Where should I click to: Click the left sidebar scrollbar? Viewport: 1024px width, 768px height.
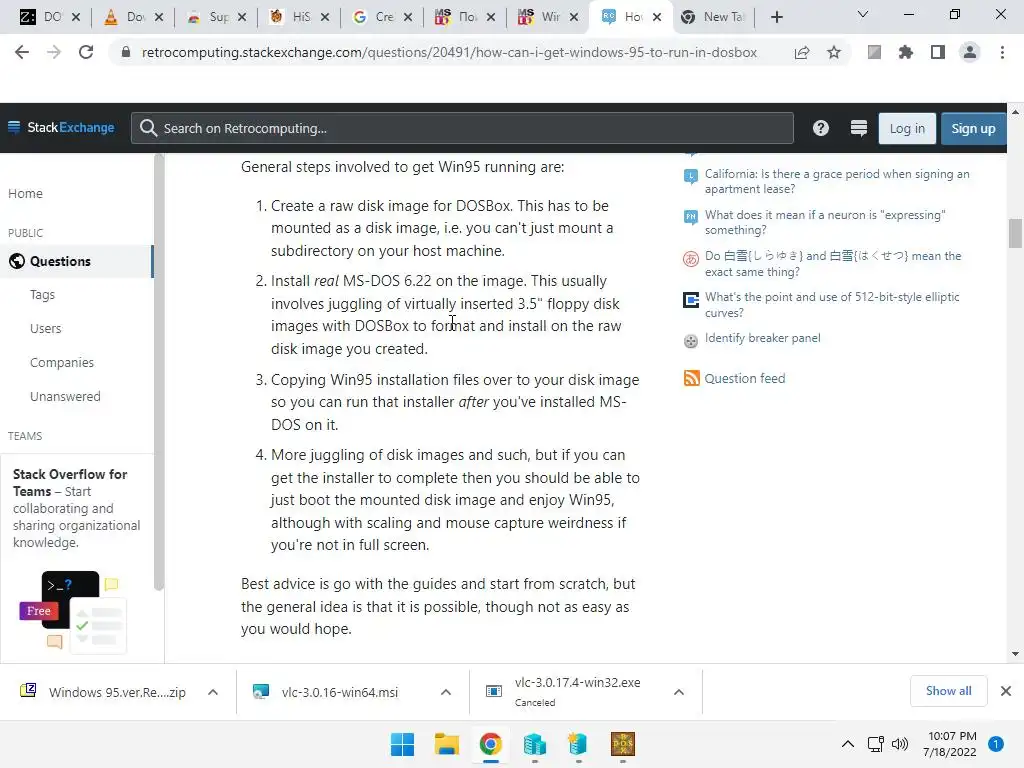click(159, 372)
